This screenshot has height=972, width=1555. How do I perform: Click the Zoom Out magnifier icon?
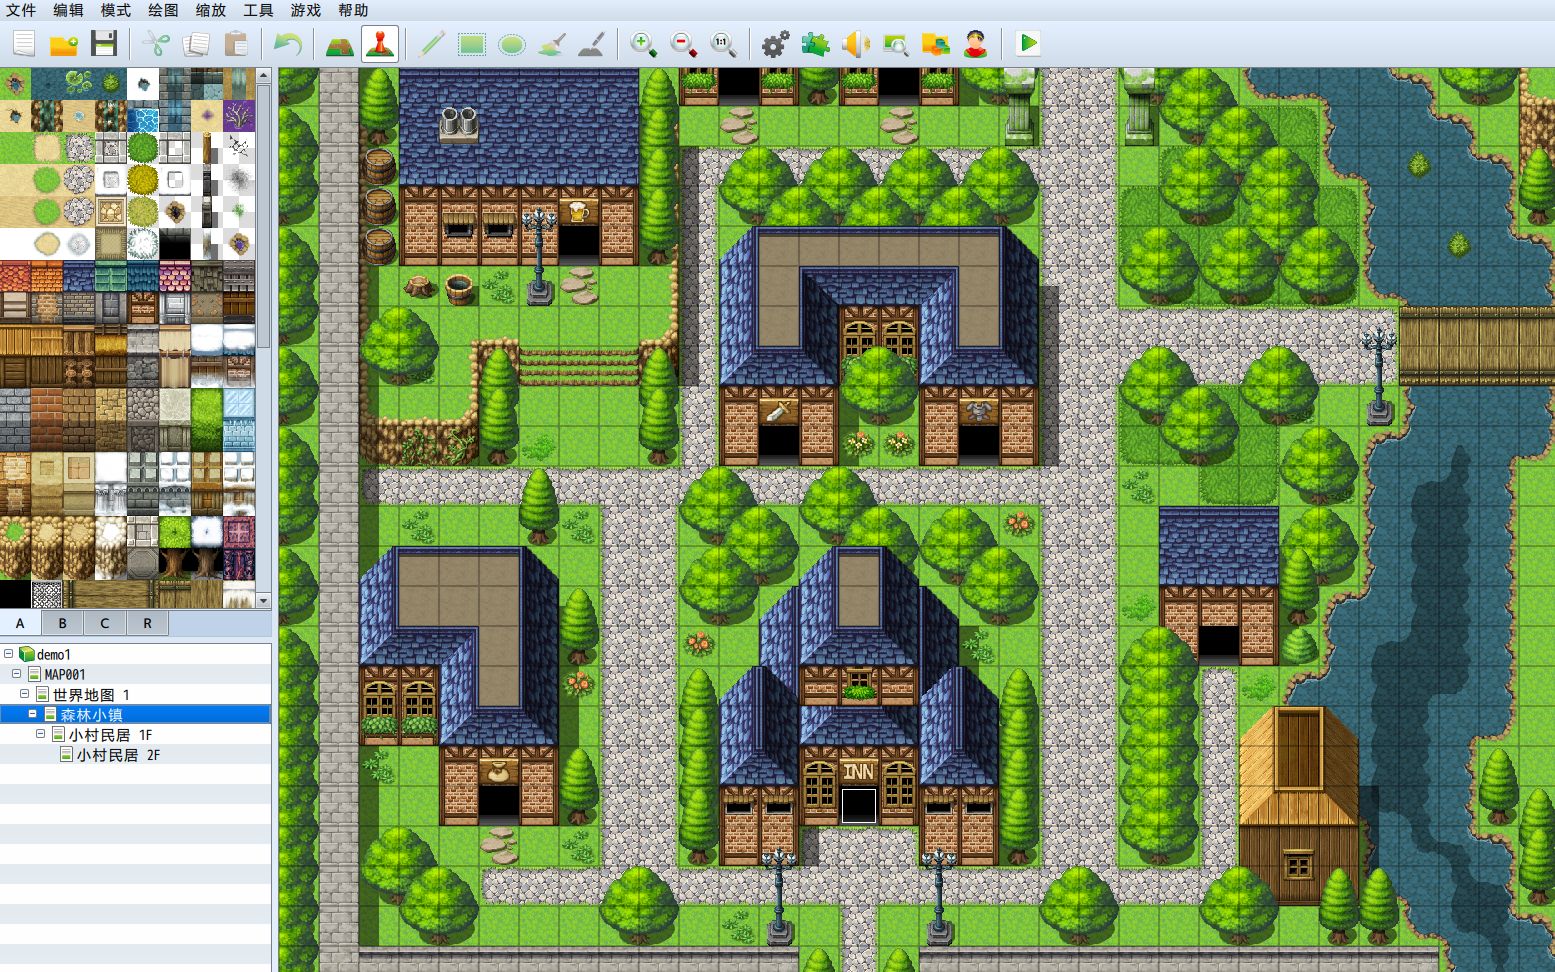pyautogui.click(x=684, y=44)
